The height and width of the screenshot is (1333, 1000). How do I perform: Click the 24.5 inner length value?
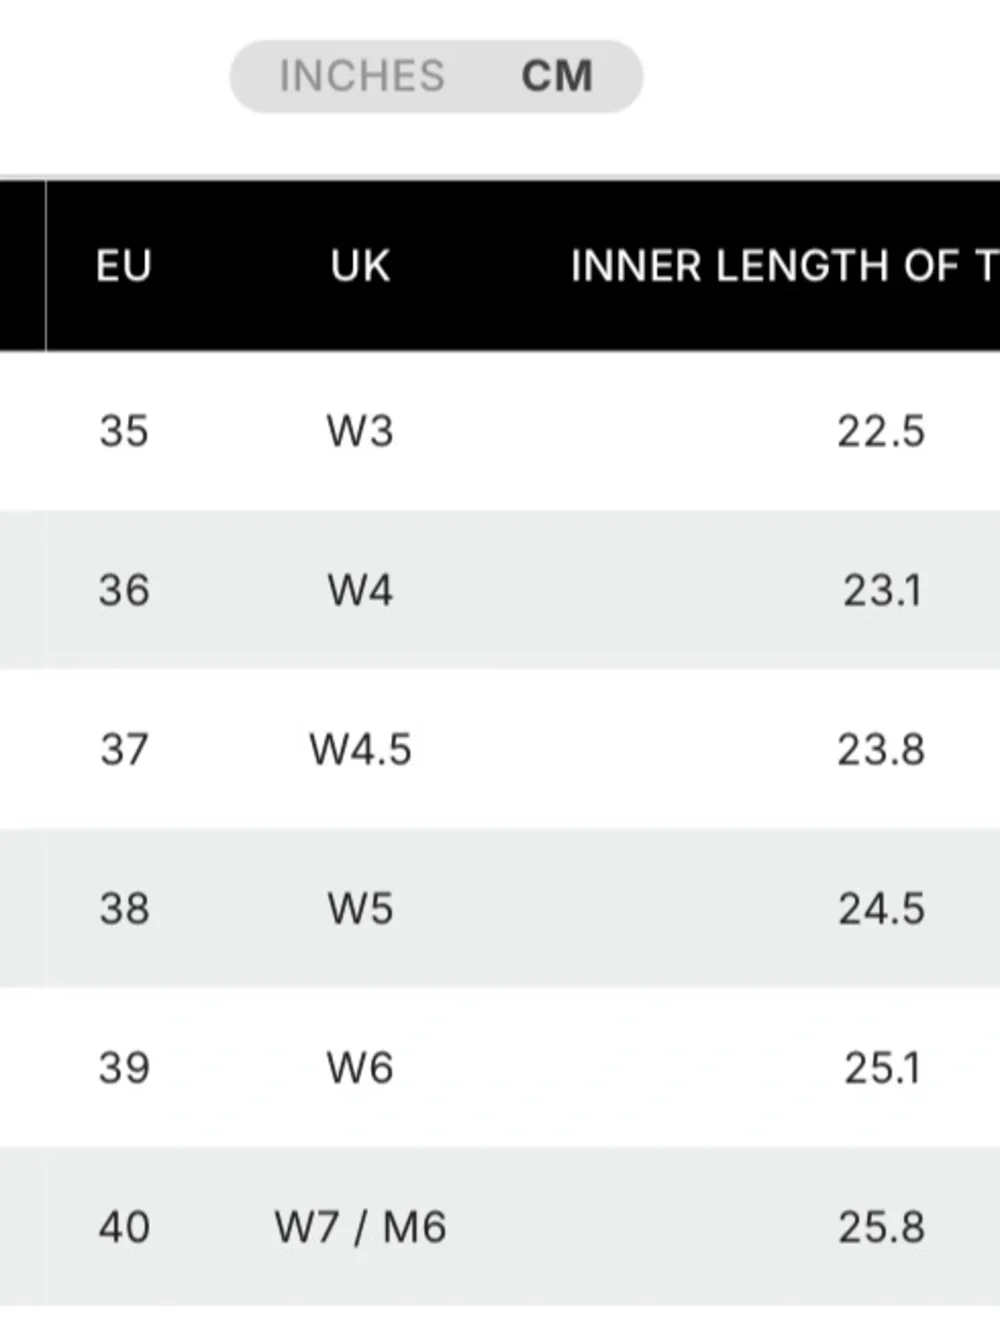881,908
